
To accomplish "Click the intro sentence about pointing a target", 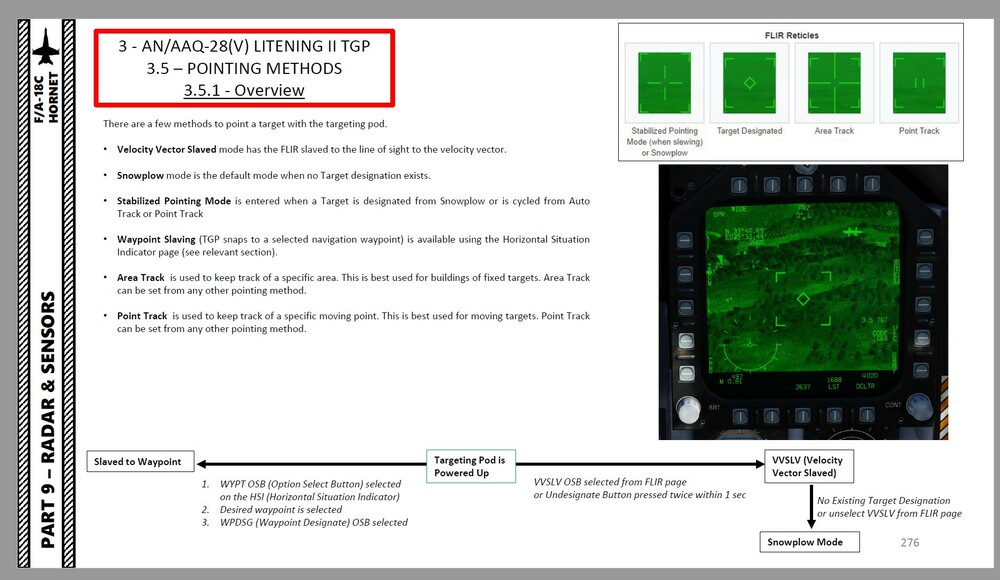I will (x=245, y=124).
